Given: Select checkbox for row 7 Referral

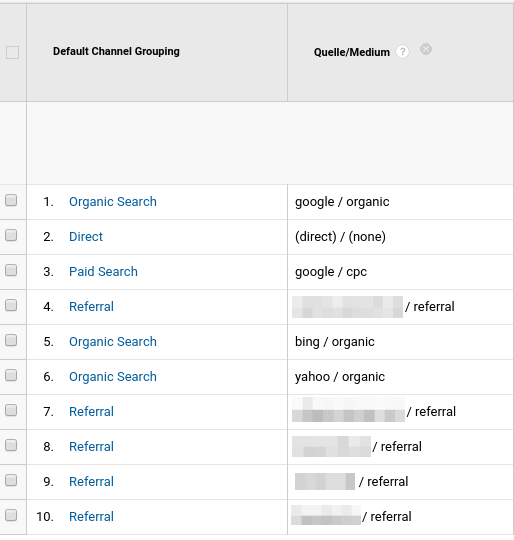Looking at the screenshot, I should click(11, 410).
